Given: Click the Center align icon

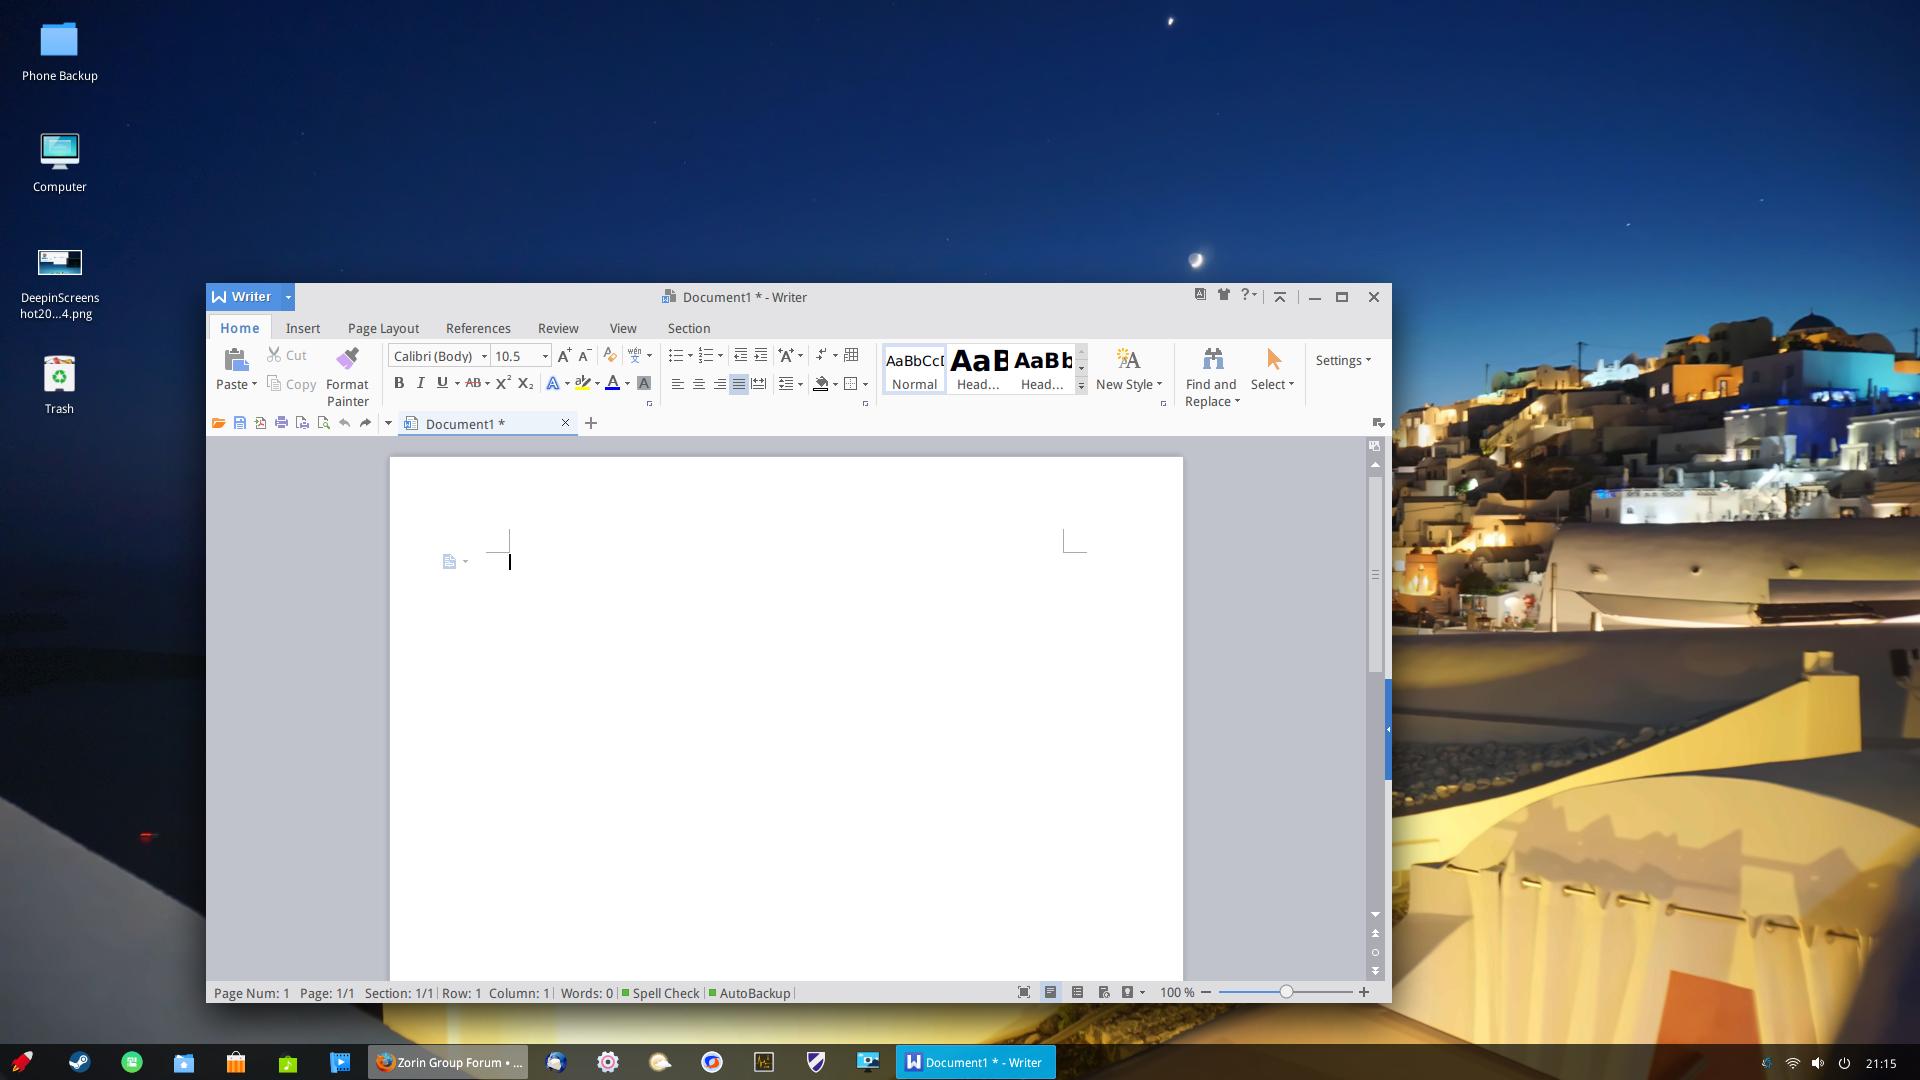Looking at the screenshot, I should [x=698, y=383].
